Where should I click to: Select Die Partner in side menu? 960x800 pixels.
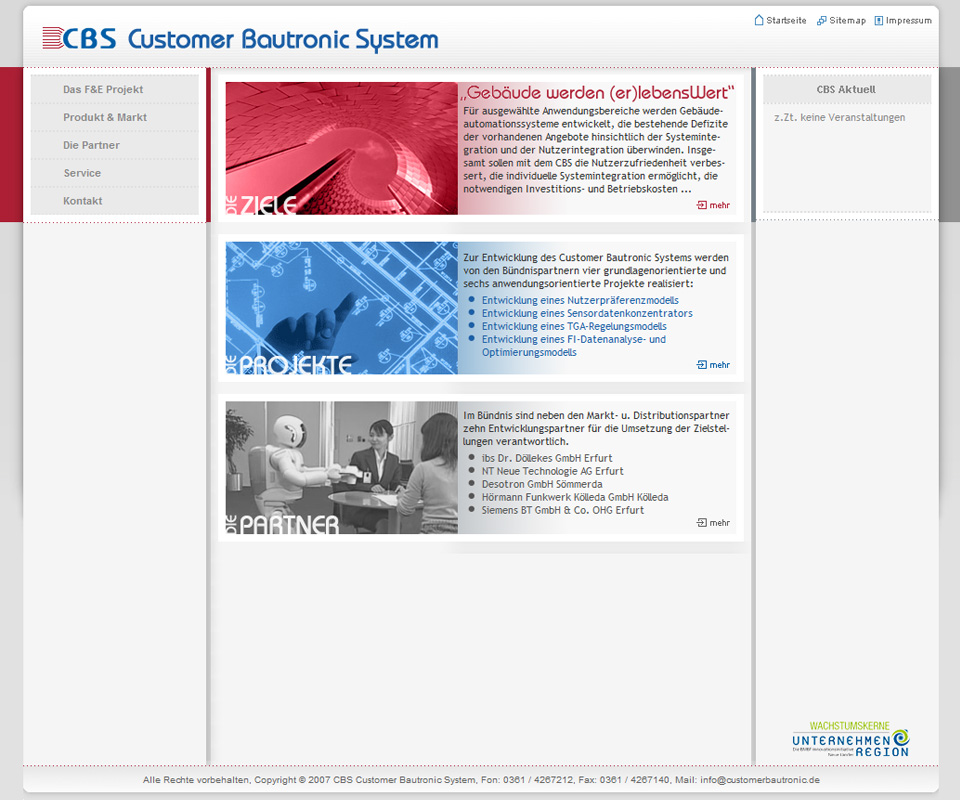point(114,145)
